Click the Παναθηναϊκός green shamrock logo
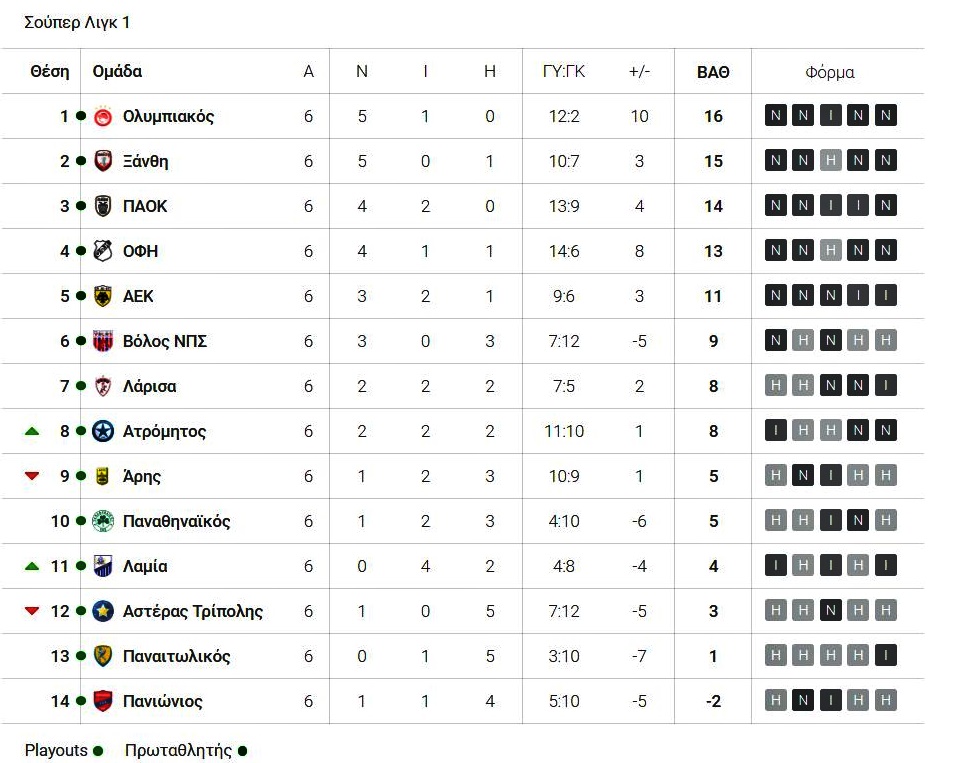The height and width of the screenshot is (763, 961). point(102,521)
